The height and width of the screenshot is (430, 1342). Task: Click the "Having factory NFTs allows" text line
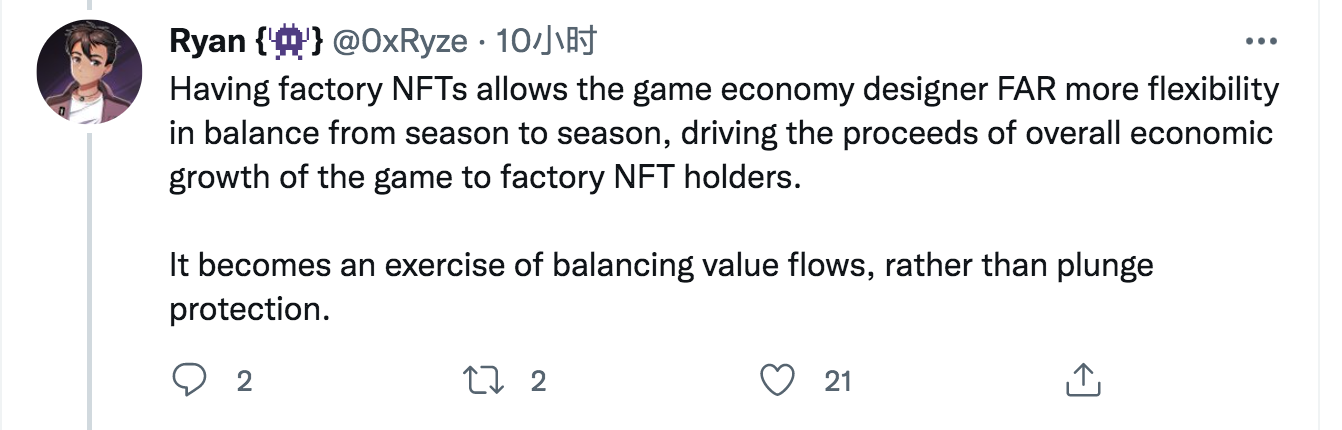point(724,91)
